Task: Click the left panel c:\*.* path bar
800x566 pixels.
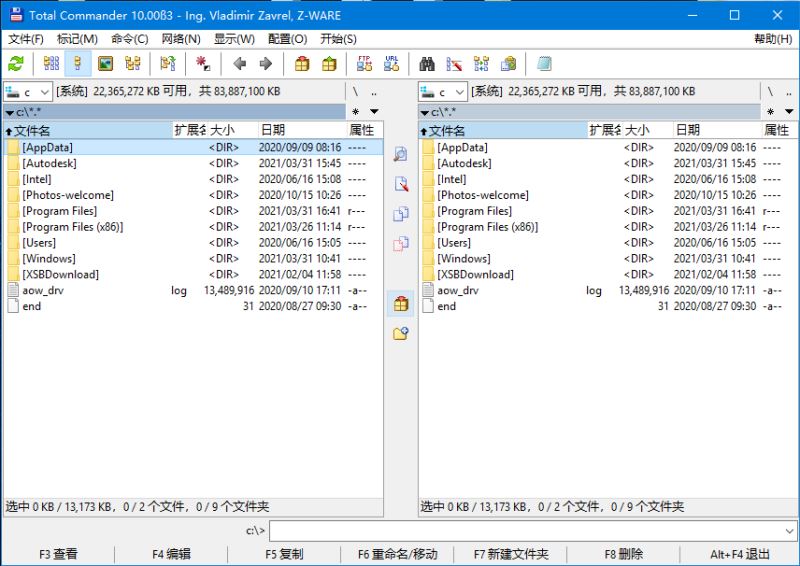Action: tap(175, 112)
